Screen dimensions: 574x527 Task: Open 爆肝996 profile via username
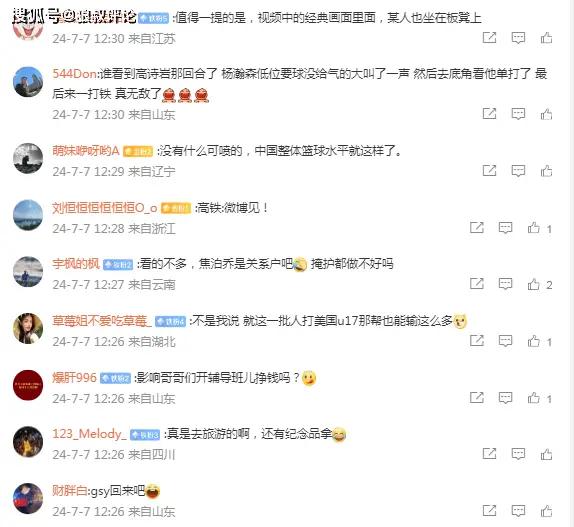pyautogui.click(x=74, y=377)
